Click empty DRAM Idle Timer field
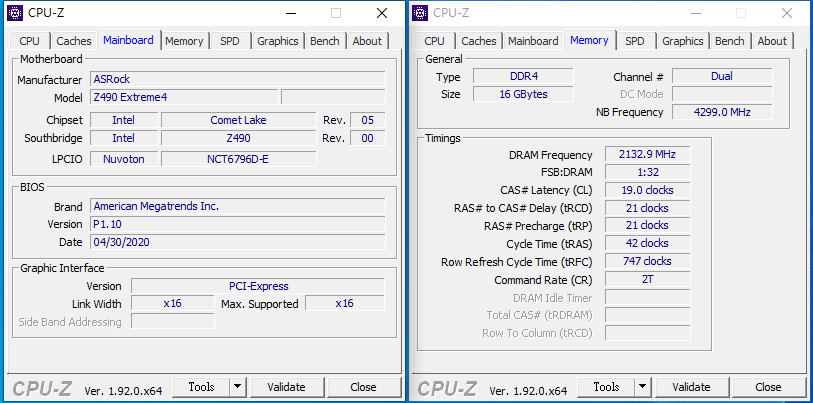 tap(648, 297)
